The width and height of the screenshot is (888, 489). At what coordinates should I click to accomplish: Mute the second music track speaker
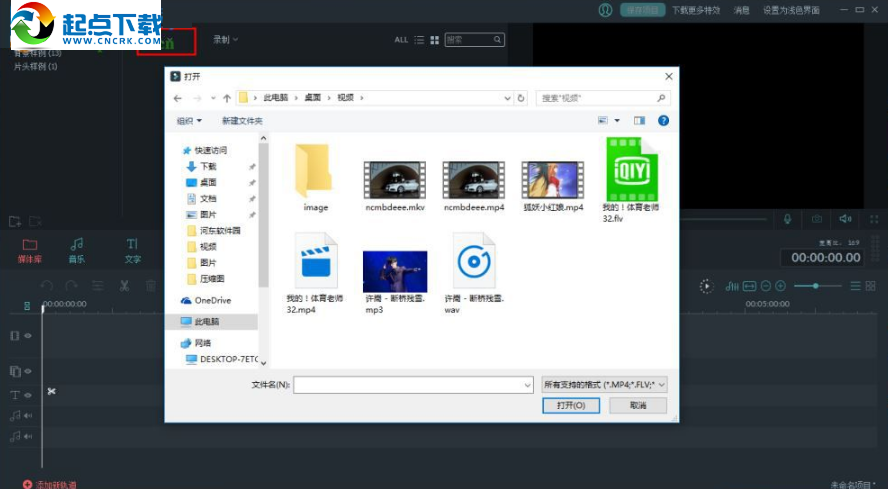(x=28, y=436)
